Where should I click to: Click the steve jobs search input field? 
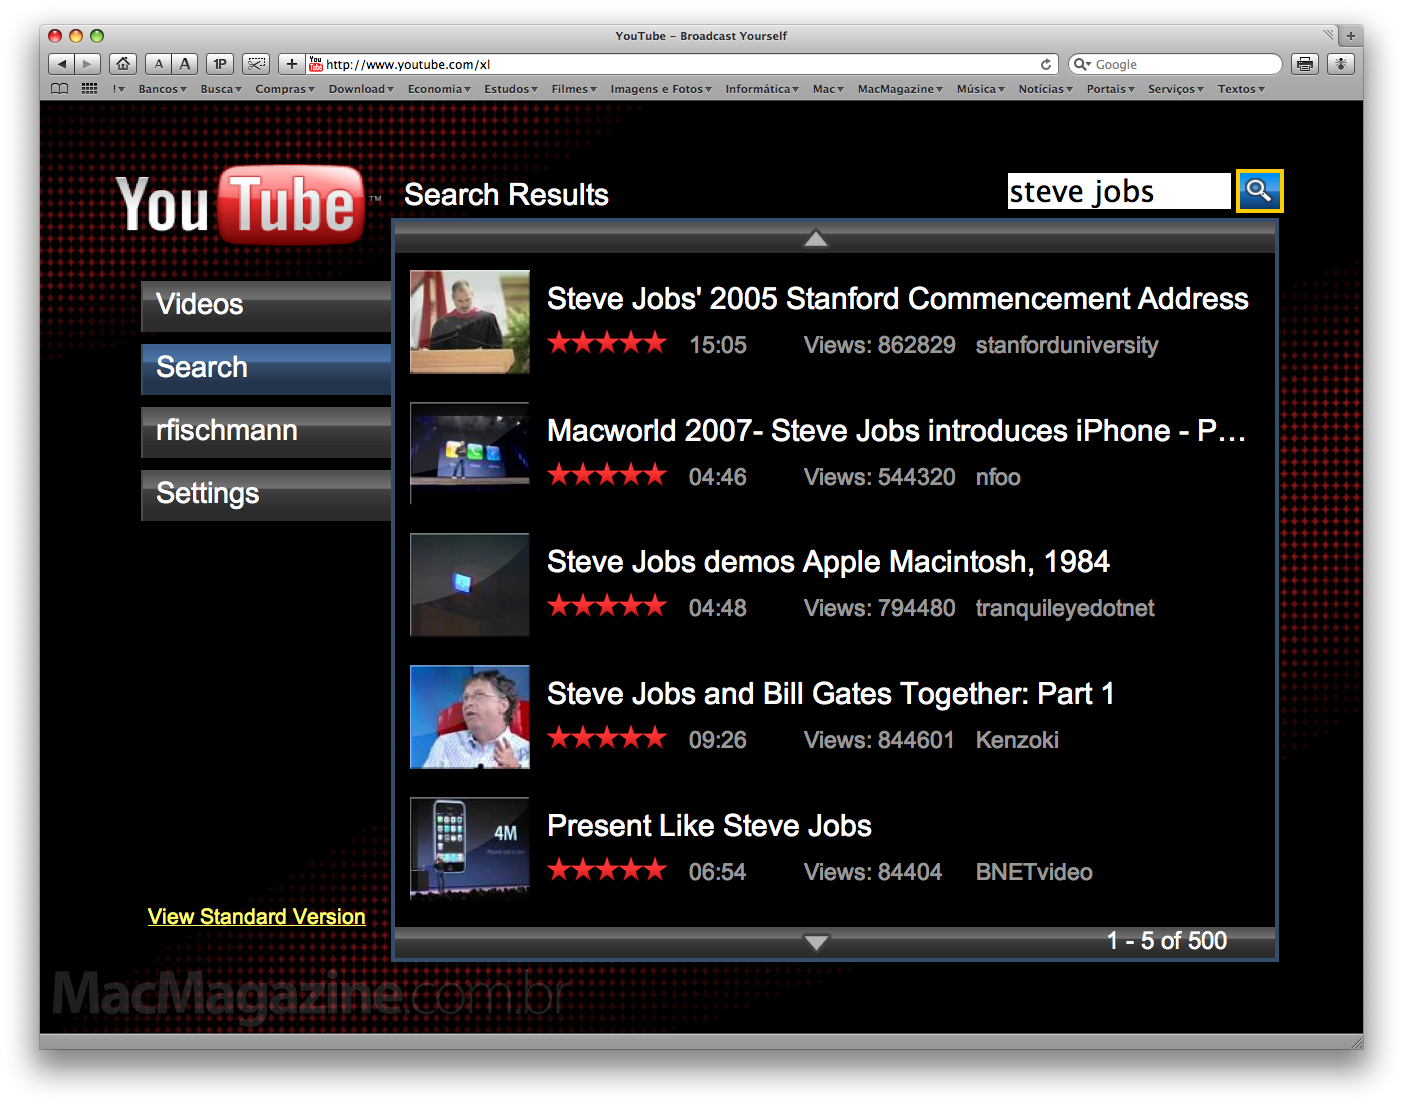pos(1119,191)
